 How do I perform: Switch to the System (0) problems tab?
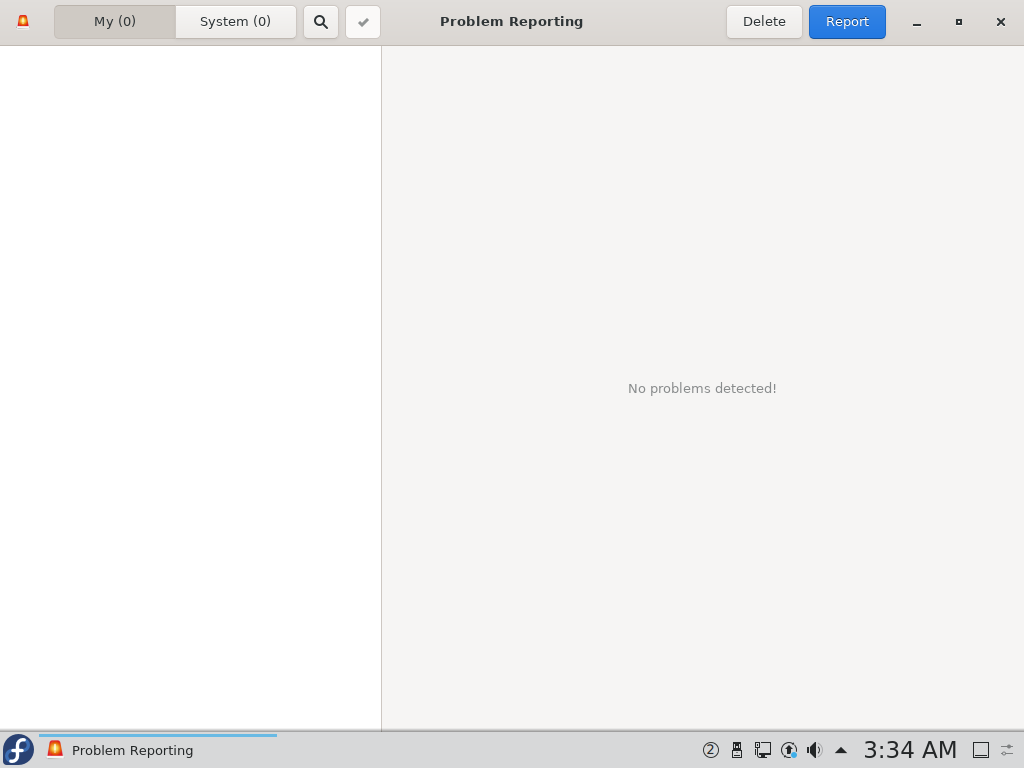(235, 22)
